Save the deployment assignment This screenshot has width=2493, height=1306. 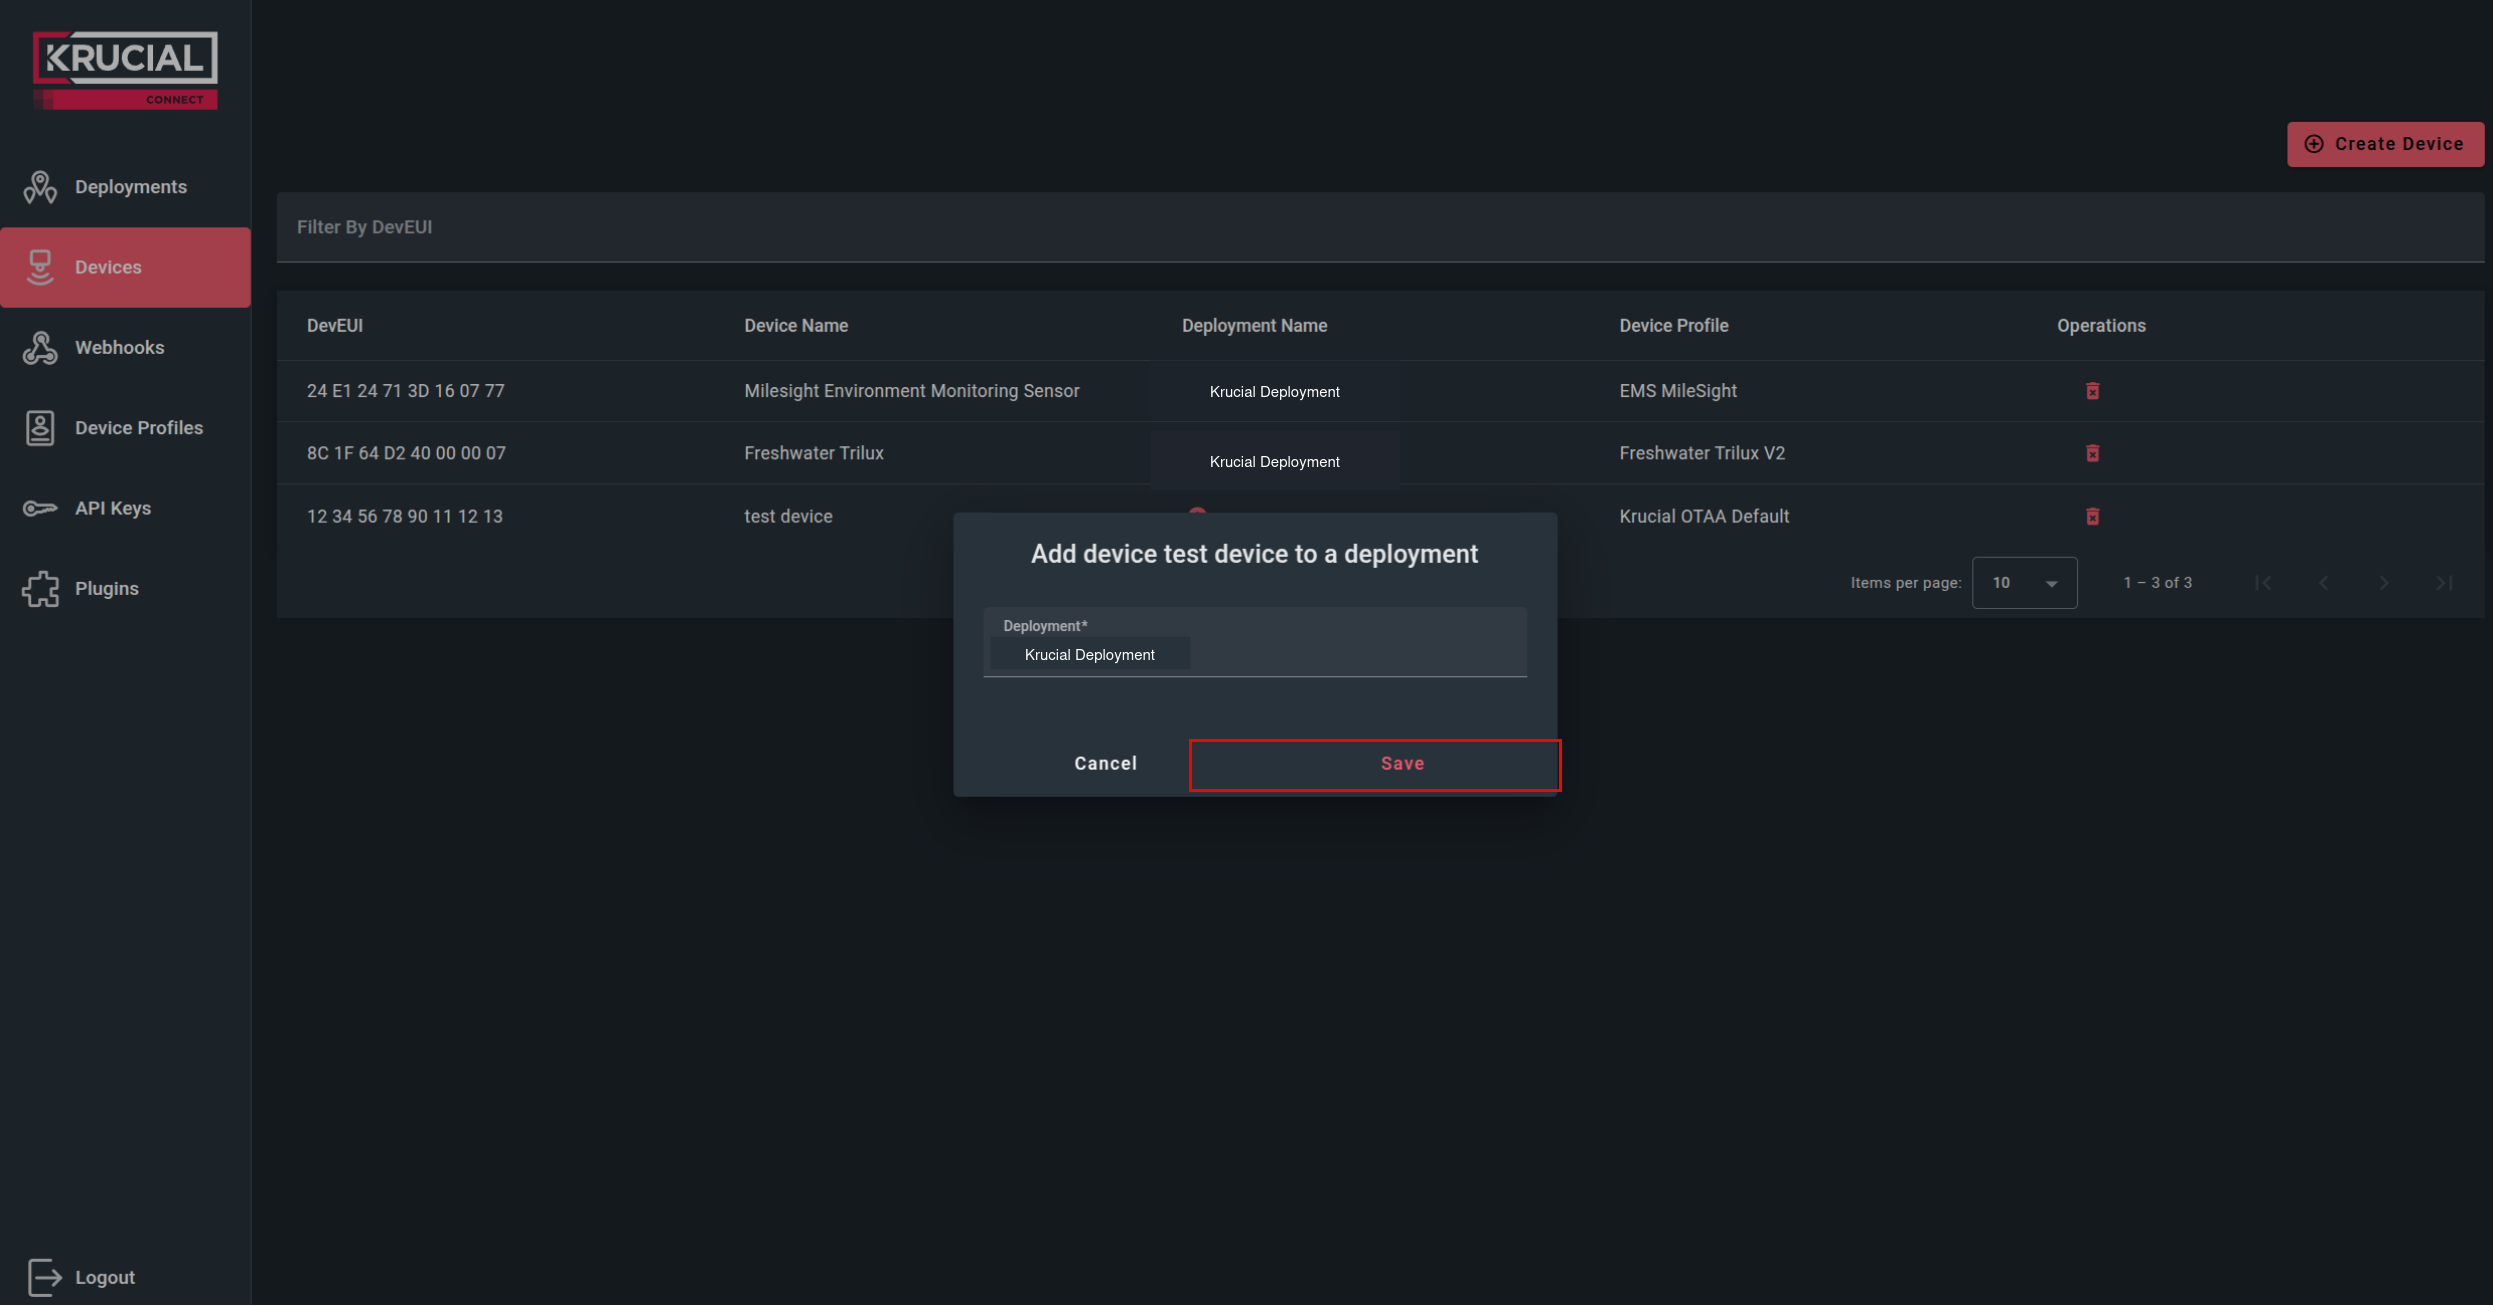(x=1401, y=763)
